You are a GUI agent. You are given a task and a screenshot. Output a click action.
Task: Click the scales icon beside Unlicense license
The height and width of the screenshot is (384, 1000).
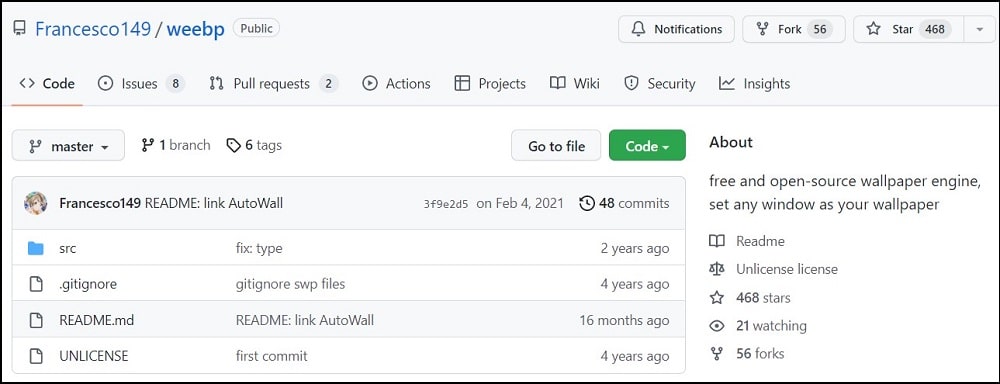[x=717, y=269]
